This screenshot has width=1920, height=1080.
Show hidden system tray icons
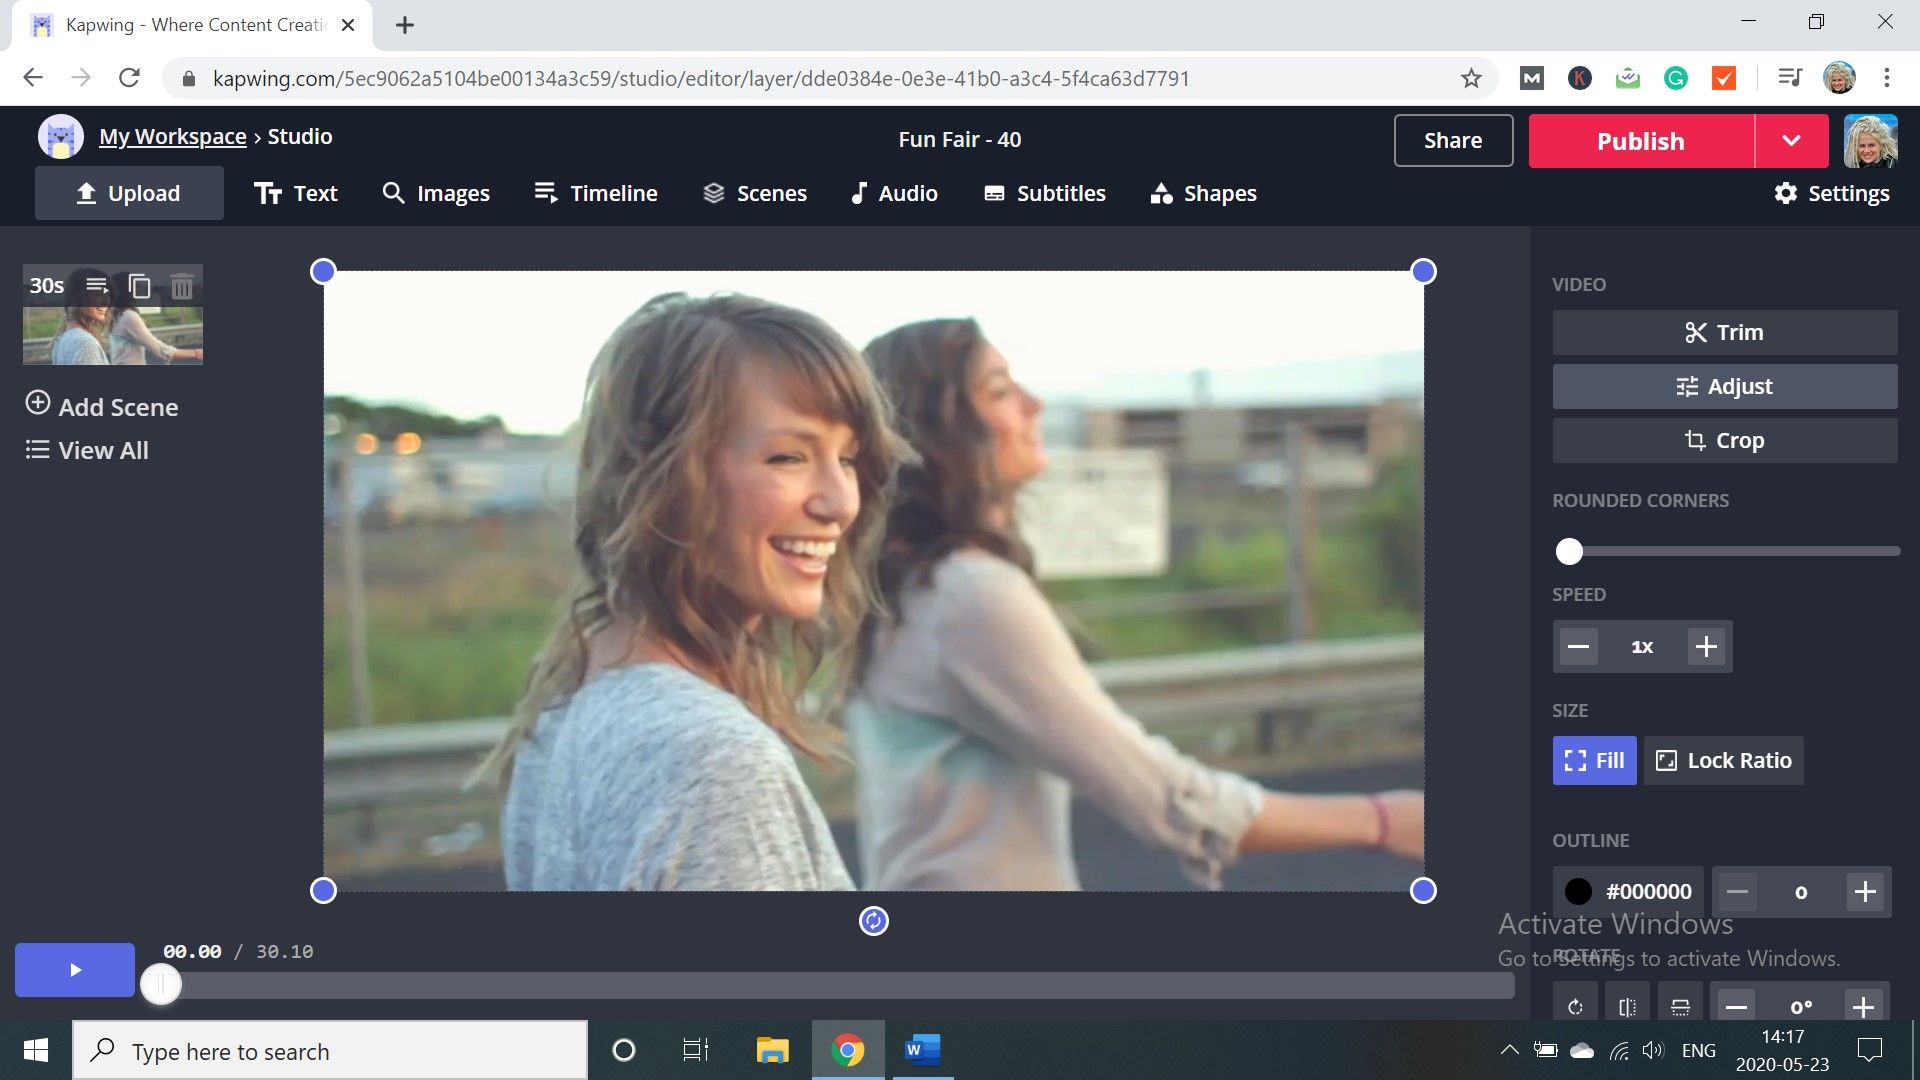click(1509, 1050)
